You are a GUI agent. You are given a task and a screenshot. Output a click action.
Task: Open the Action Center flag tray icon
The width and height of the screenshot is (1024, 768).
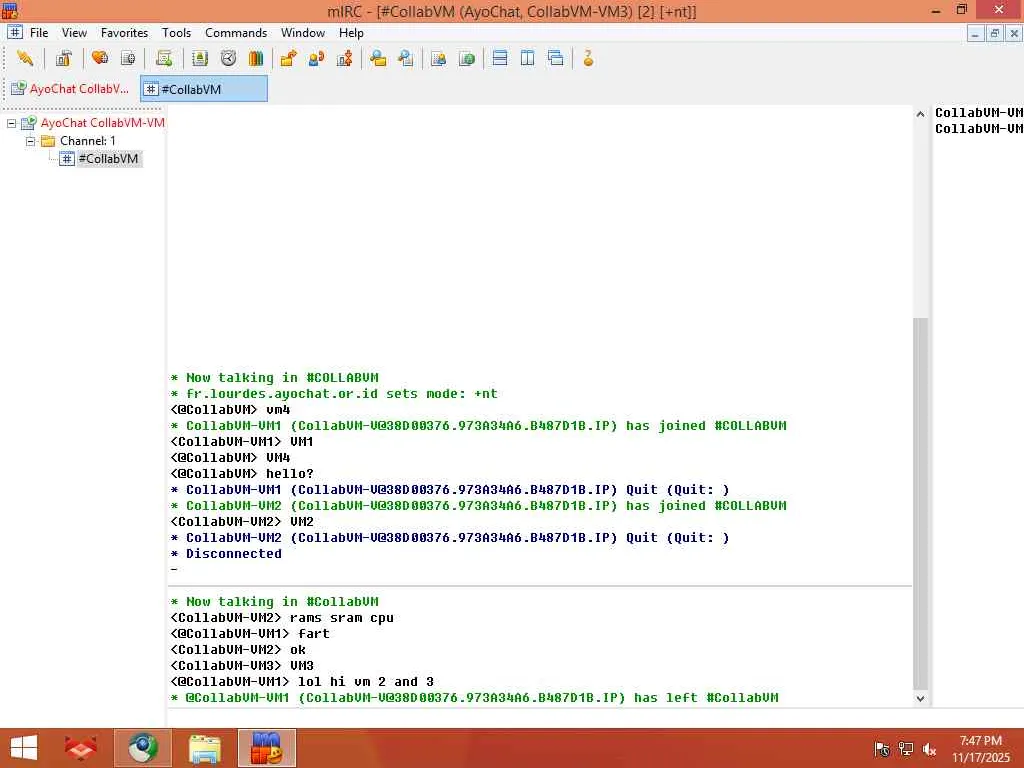pyautogui.click(x=882, y=750)
